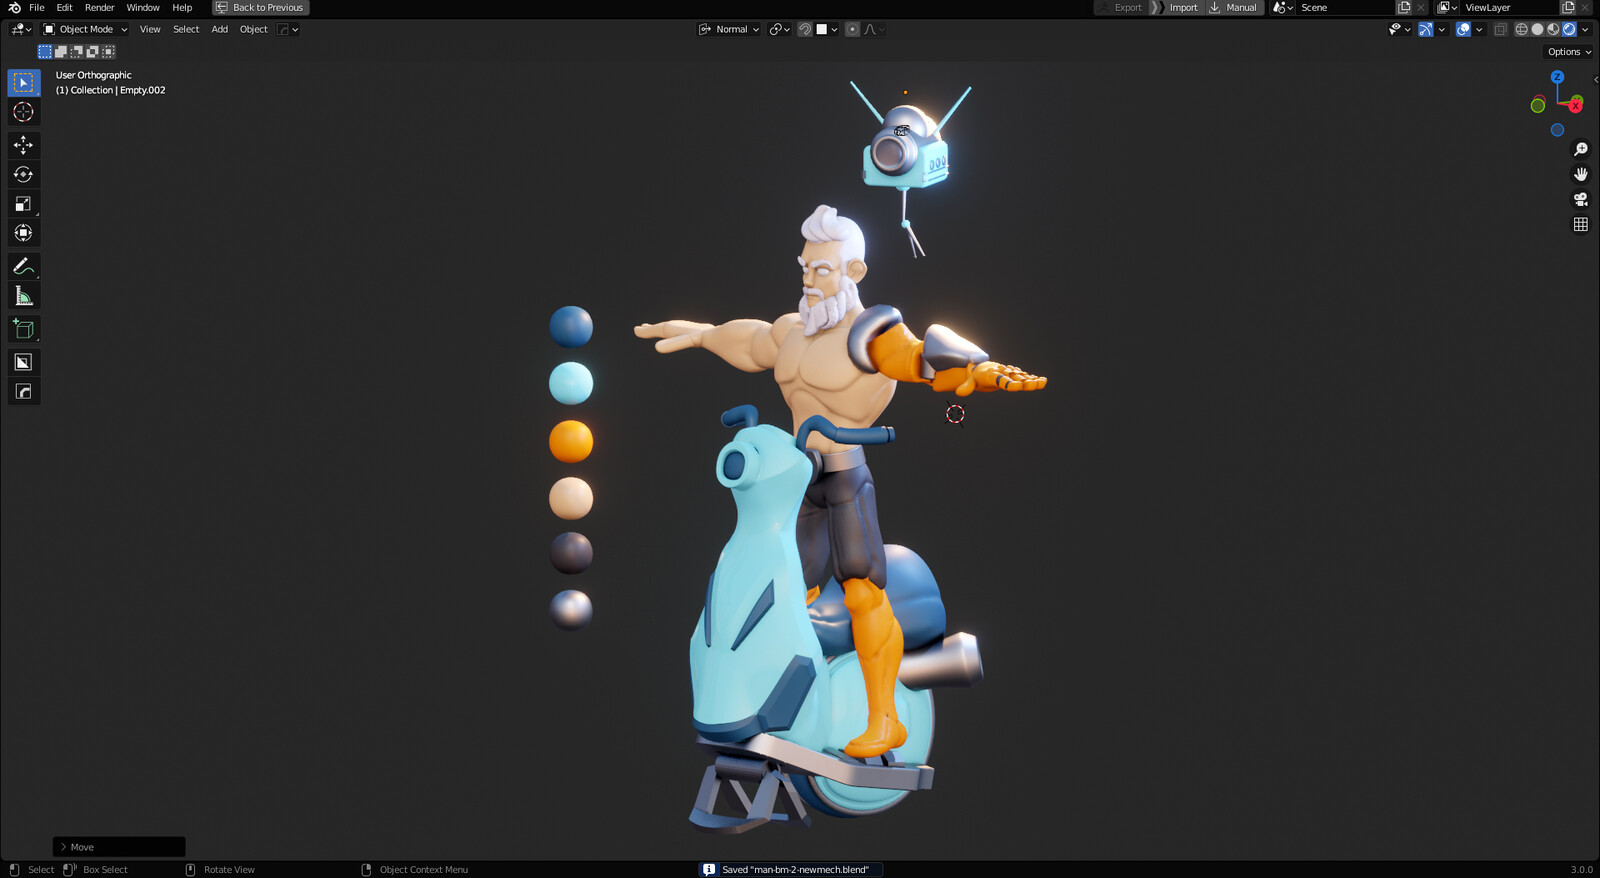Screen dimensions: 1600x878
Task: Open the Help menu
Action: pyautogui.click(x=182, y=7)
